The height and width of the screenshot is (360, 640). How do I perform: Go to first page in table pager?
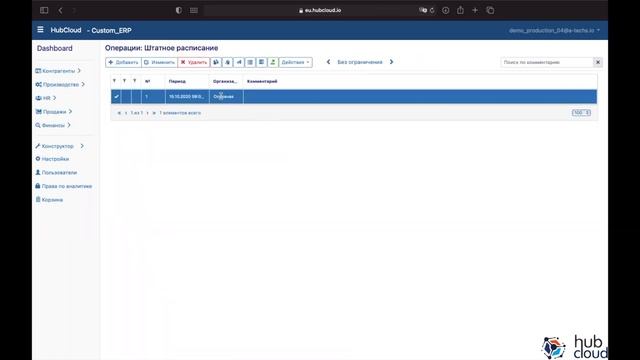click(x=119, y=113)
